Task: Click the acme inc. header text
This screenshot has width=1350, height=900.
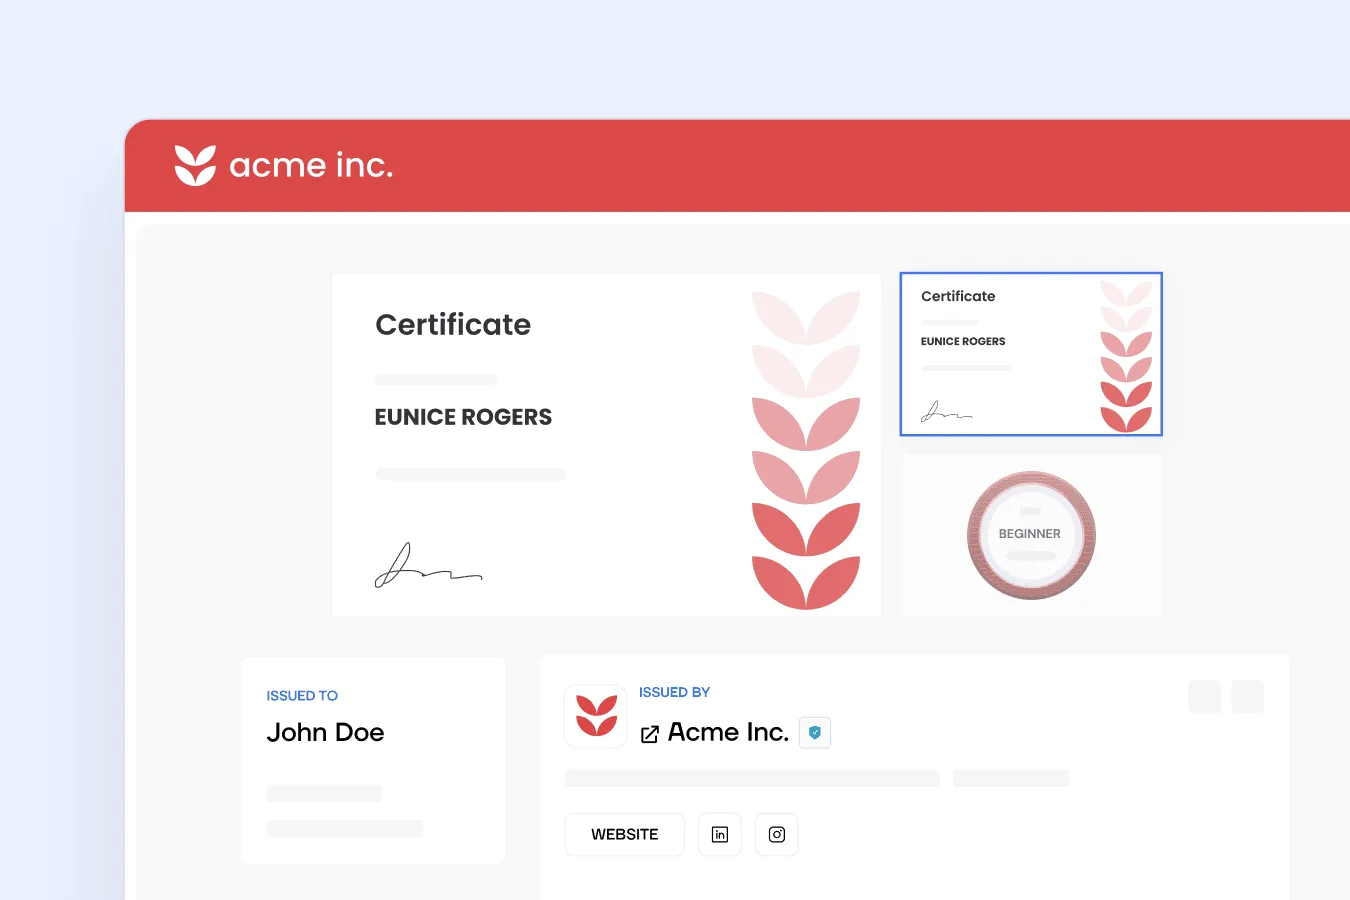Action: (311, 165)
